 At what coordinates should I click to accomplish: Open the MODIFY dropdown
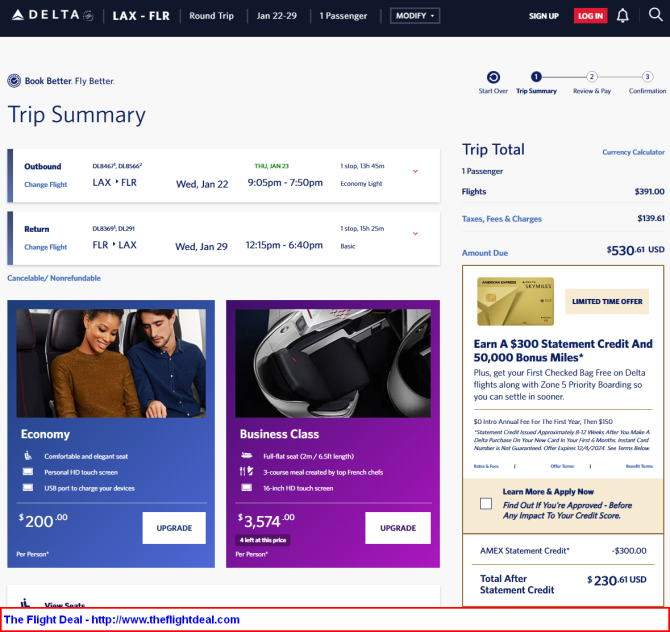[x=415, y=16]
